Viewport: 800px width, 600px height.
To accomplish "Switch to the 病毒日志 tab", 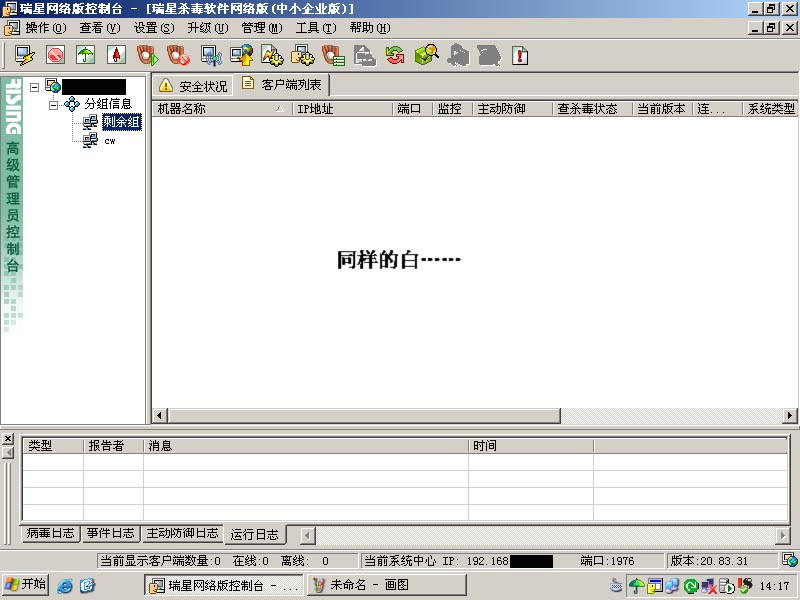I will pyautogui.click(x=51, y=534).
